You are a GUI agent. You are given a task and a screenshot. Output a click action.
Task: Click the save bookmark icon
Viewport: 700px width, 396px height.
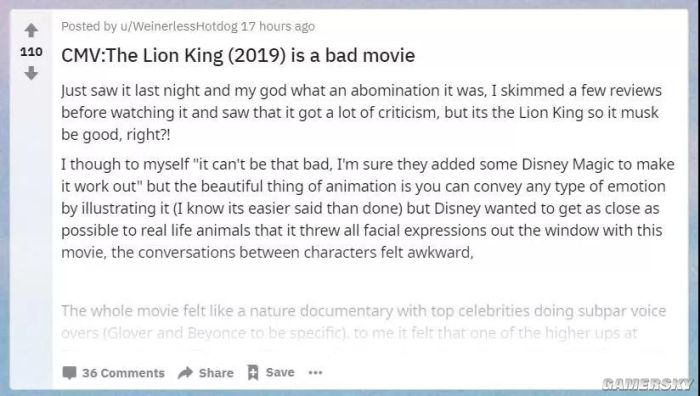253,372
